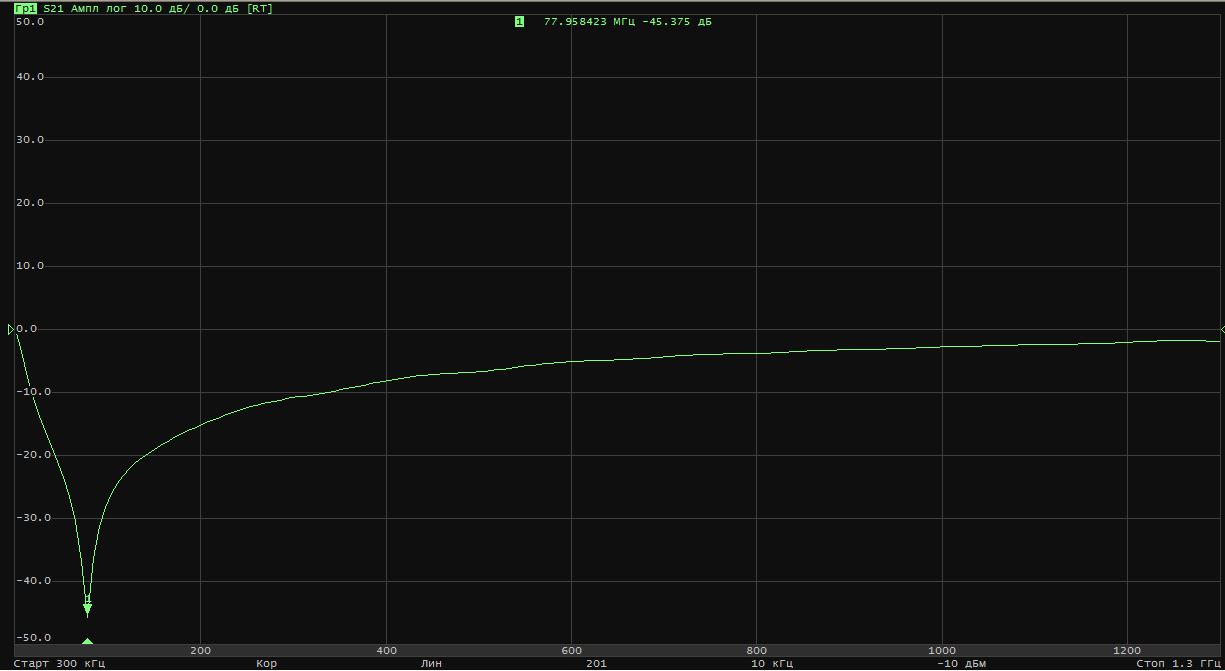Viewport: 1225px width, 671px height.
Task: Click the -20.0 scale label
Action: 33,455
